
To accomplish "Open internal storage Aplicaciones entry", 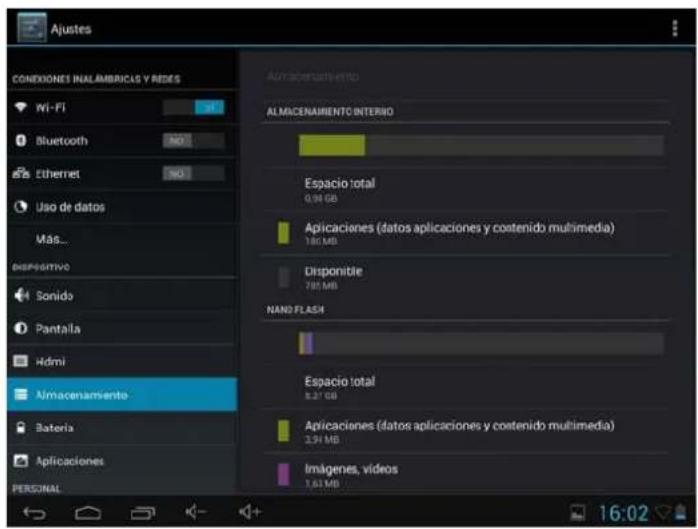I will (x=466, y=233).
